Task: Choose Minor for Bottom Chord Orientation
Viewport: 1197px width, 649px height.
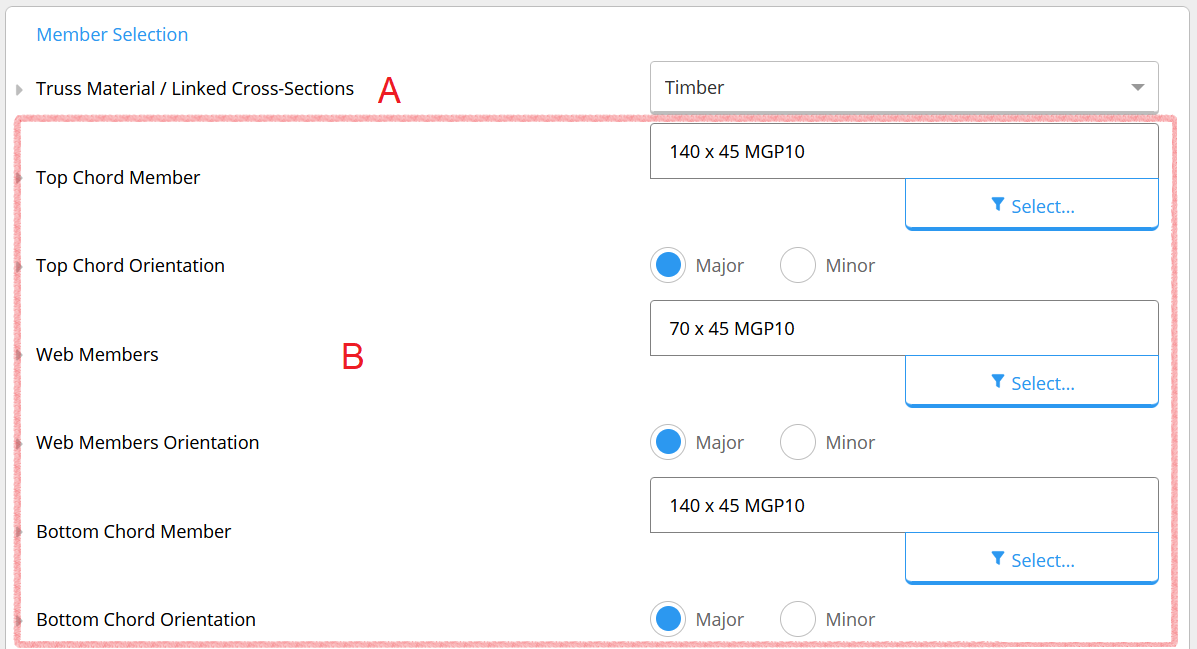Action: coord(798,619)
